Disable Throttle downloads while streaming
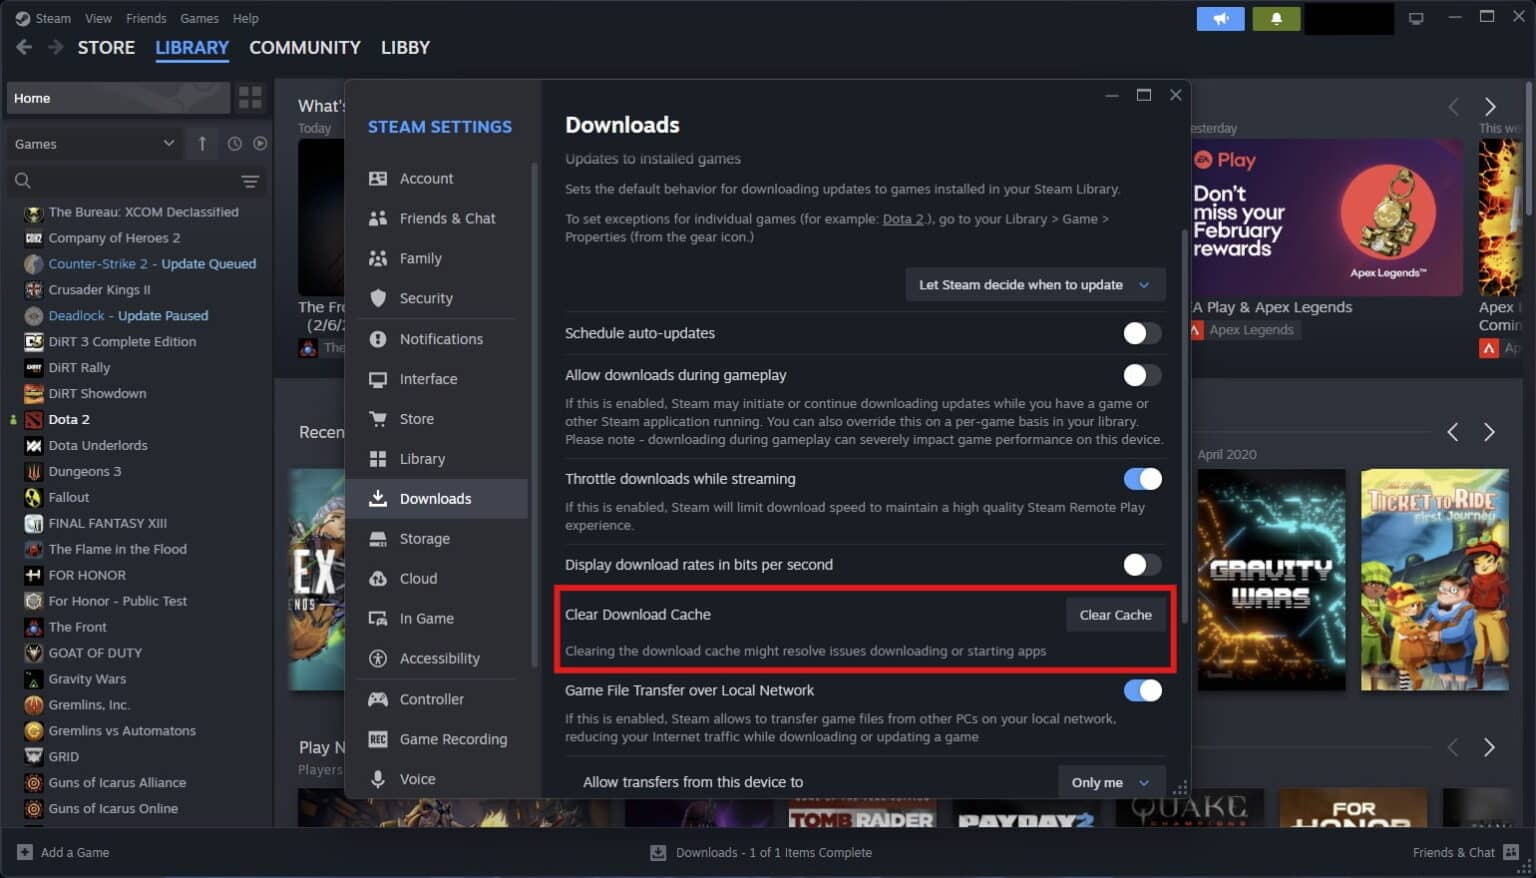 (1142, 479)
